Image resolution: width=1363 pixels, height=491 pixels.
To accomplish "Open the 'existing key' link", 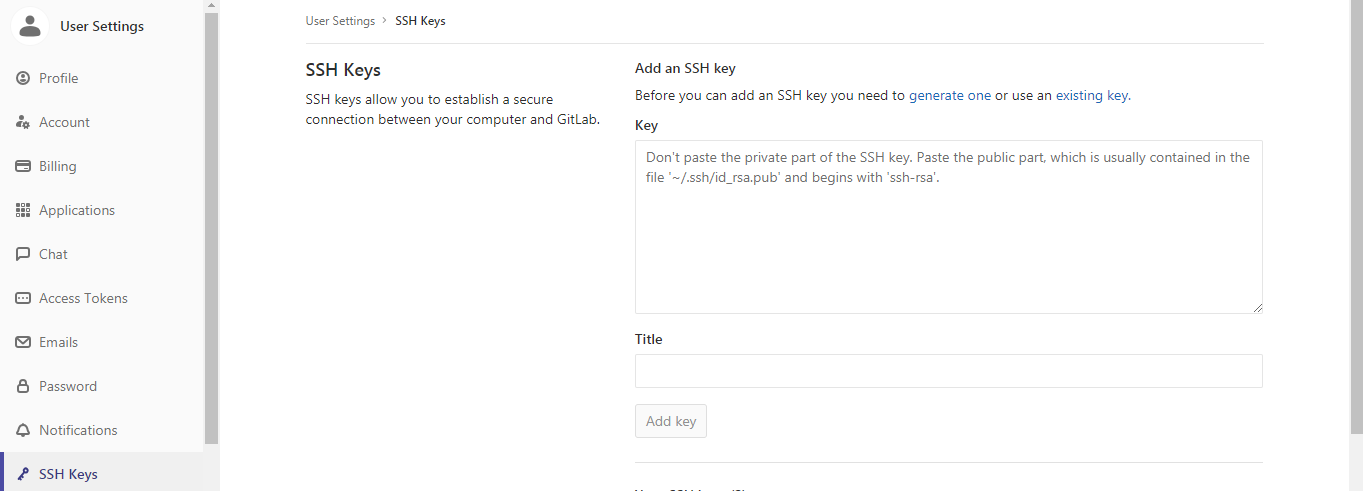I will point(1092,96).
